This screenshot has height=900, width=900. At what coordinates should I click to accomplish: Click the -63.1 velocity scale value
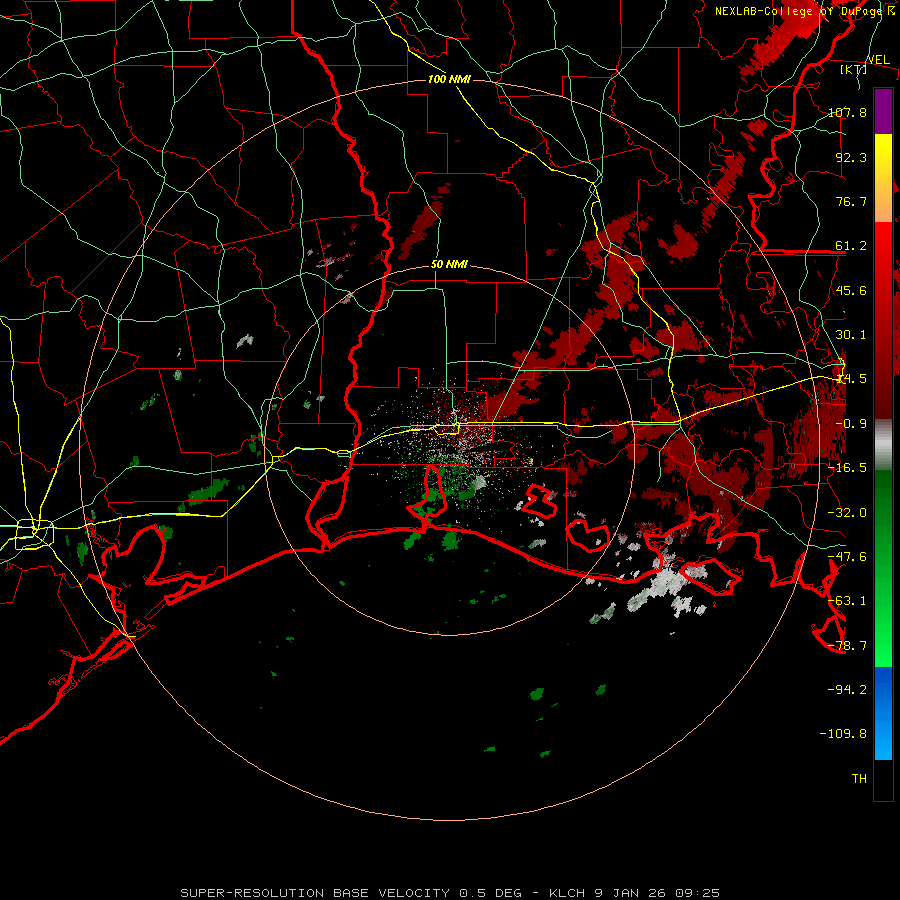coord(847,601)
